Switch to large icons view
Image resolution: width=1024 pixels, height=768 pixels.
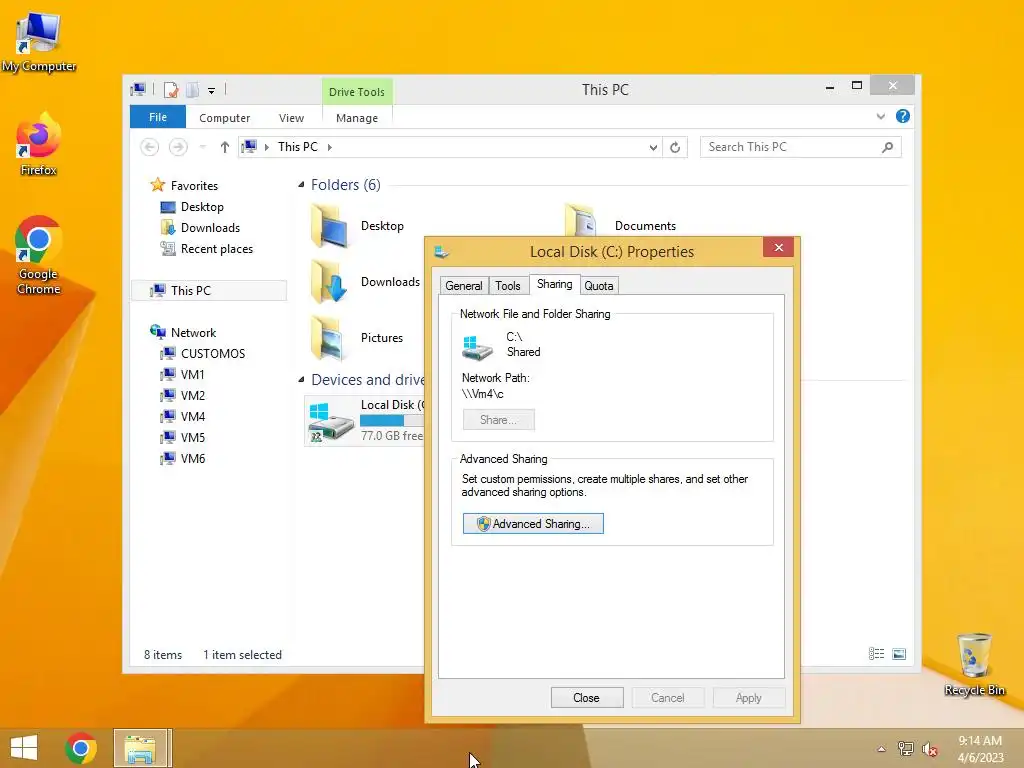pyautogui.click(x=899, y=654)
